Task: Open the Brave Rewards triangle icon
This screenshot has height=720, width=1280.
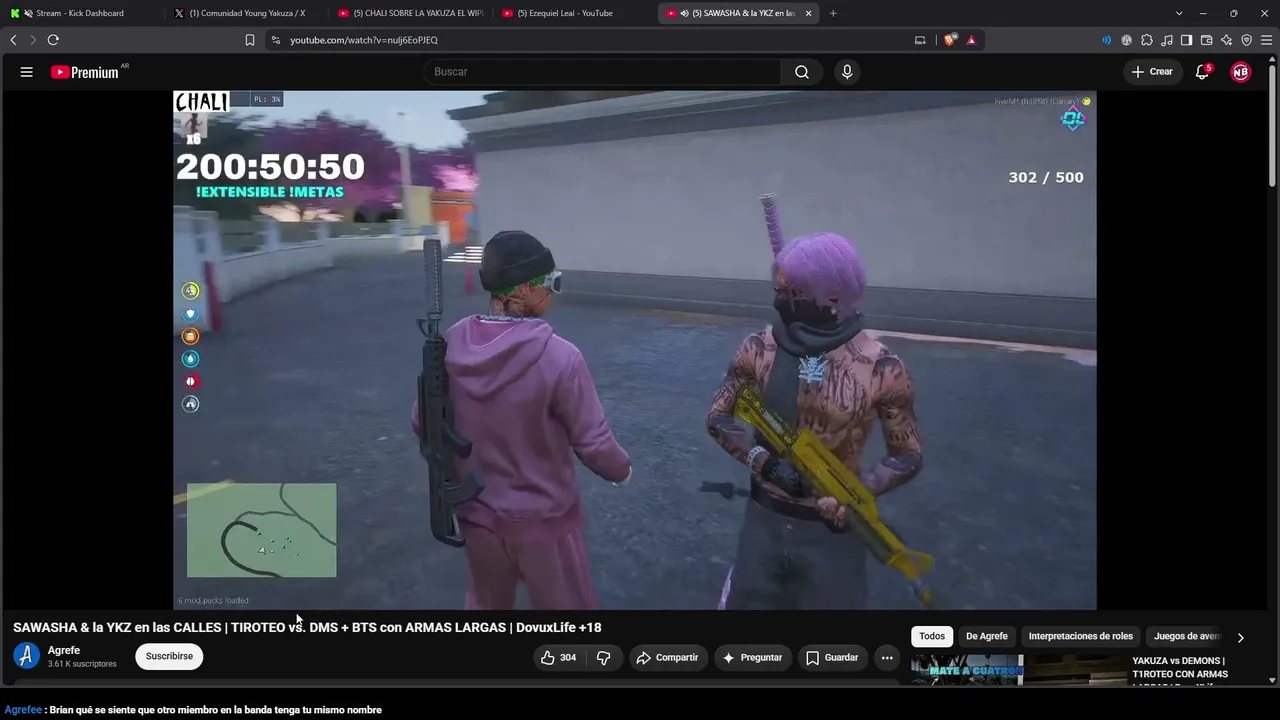Action: (971, 40)
